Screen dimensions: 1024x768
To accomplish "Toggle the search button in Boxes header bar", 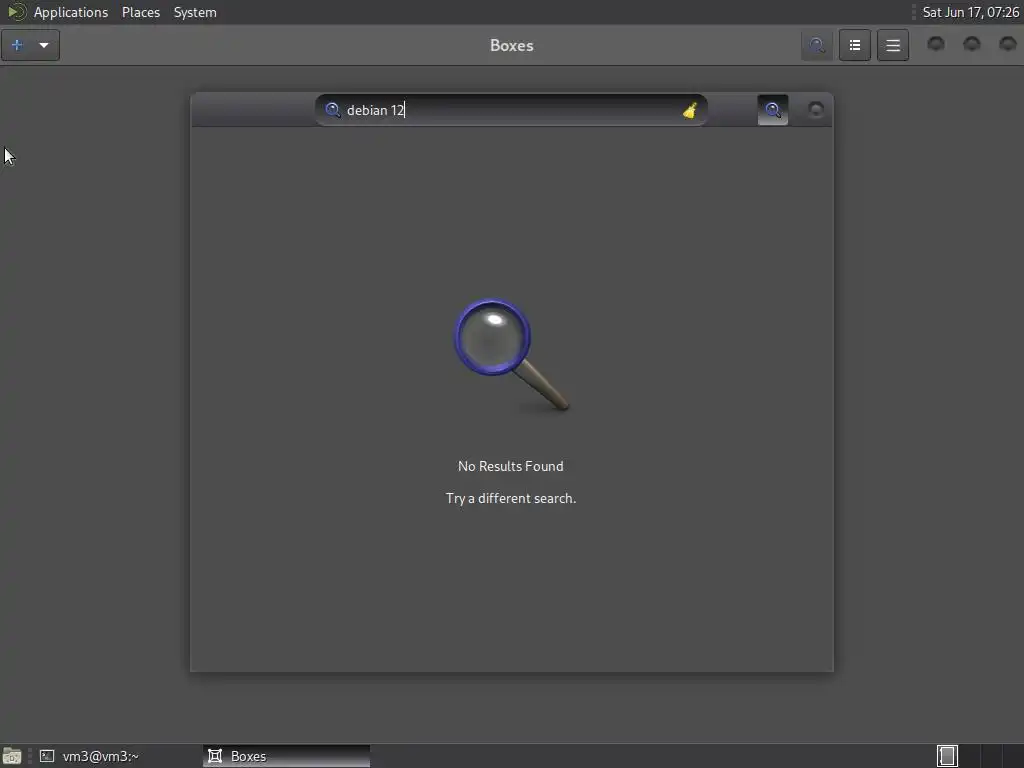I will pos(816,45).
